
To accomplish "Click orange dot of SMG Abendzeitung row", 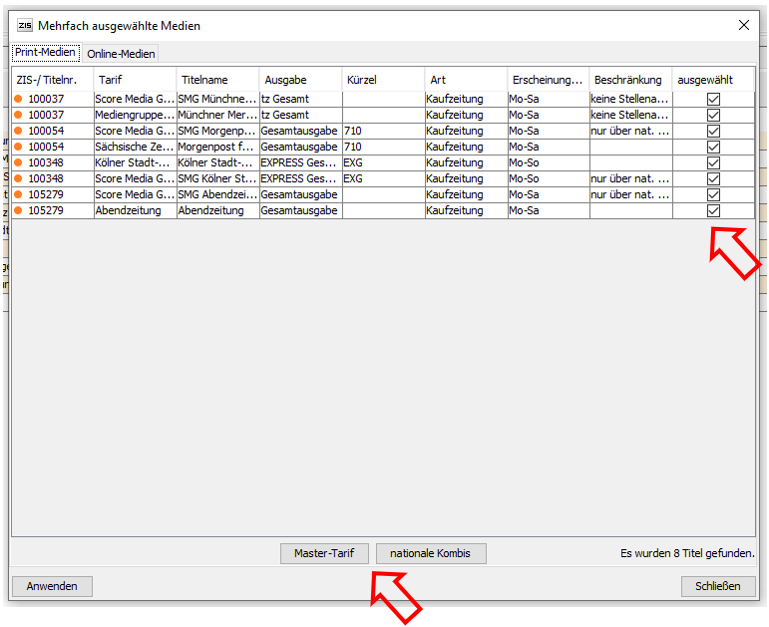I will pyautogui.click(x=19, y=195).
